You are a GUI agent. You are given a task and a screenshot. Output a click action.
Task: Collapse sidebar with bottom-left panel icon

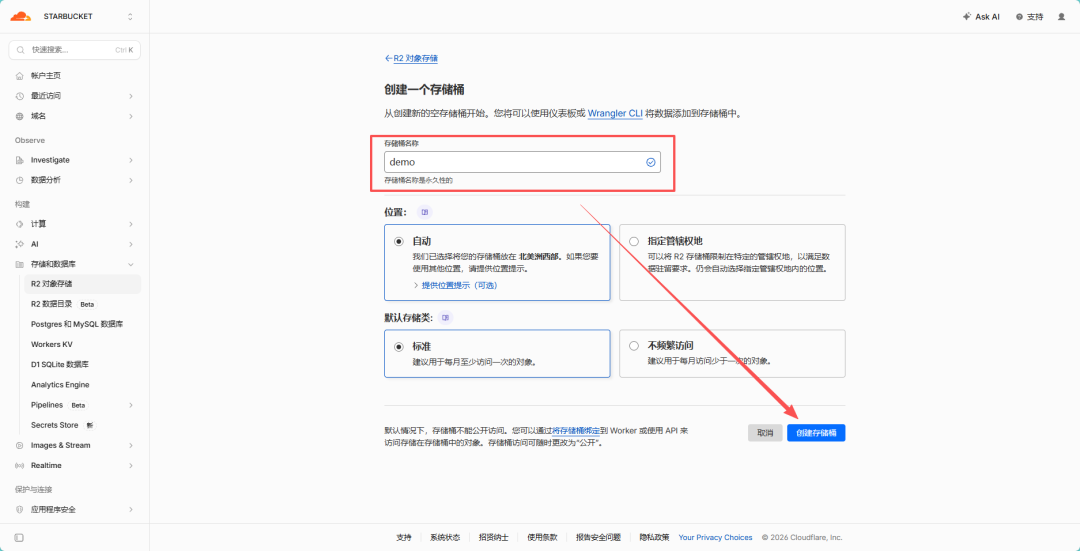coord(19,537)
